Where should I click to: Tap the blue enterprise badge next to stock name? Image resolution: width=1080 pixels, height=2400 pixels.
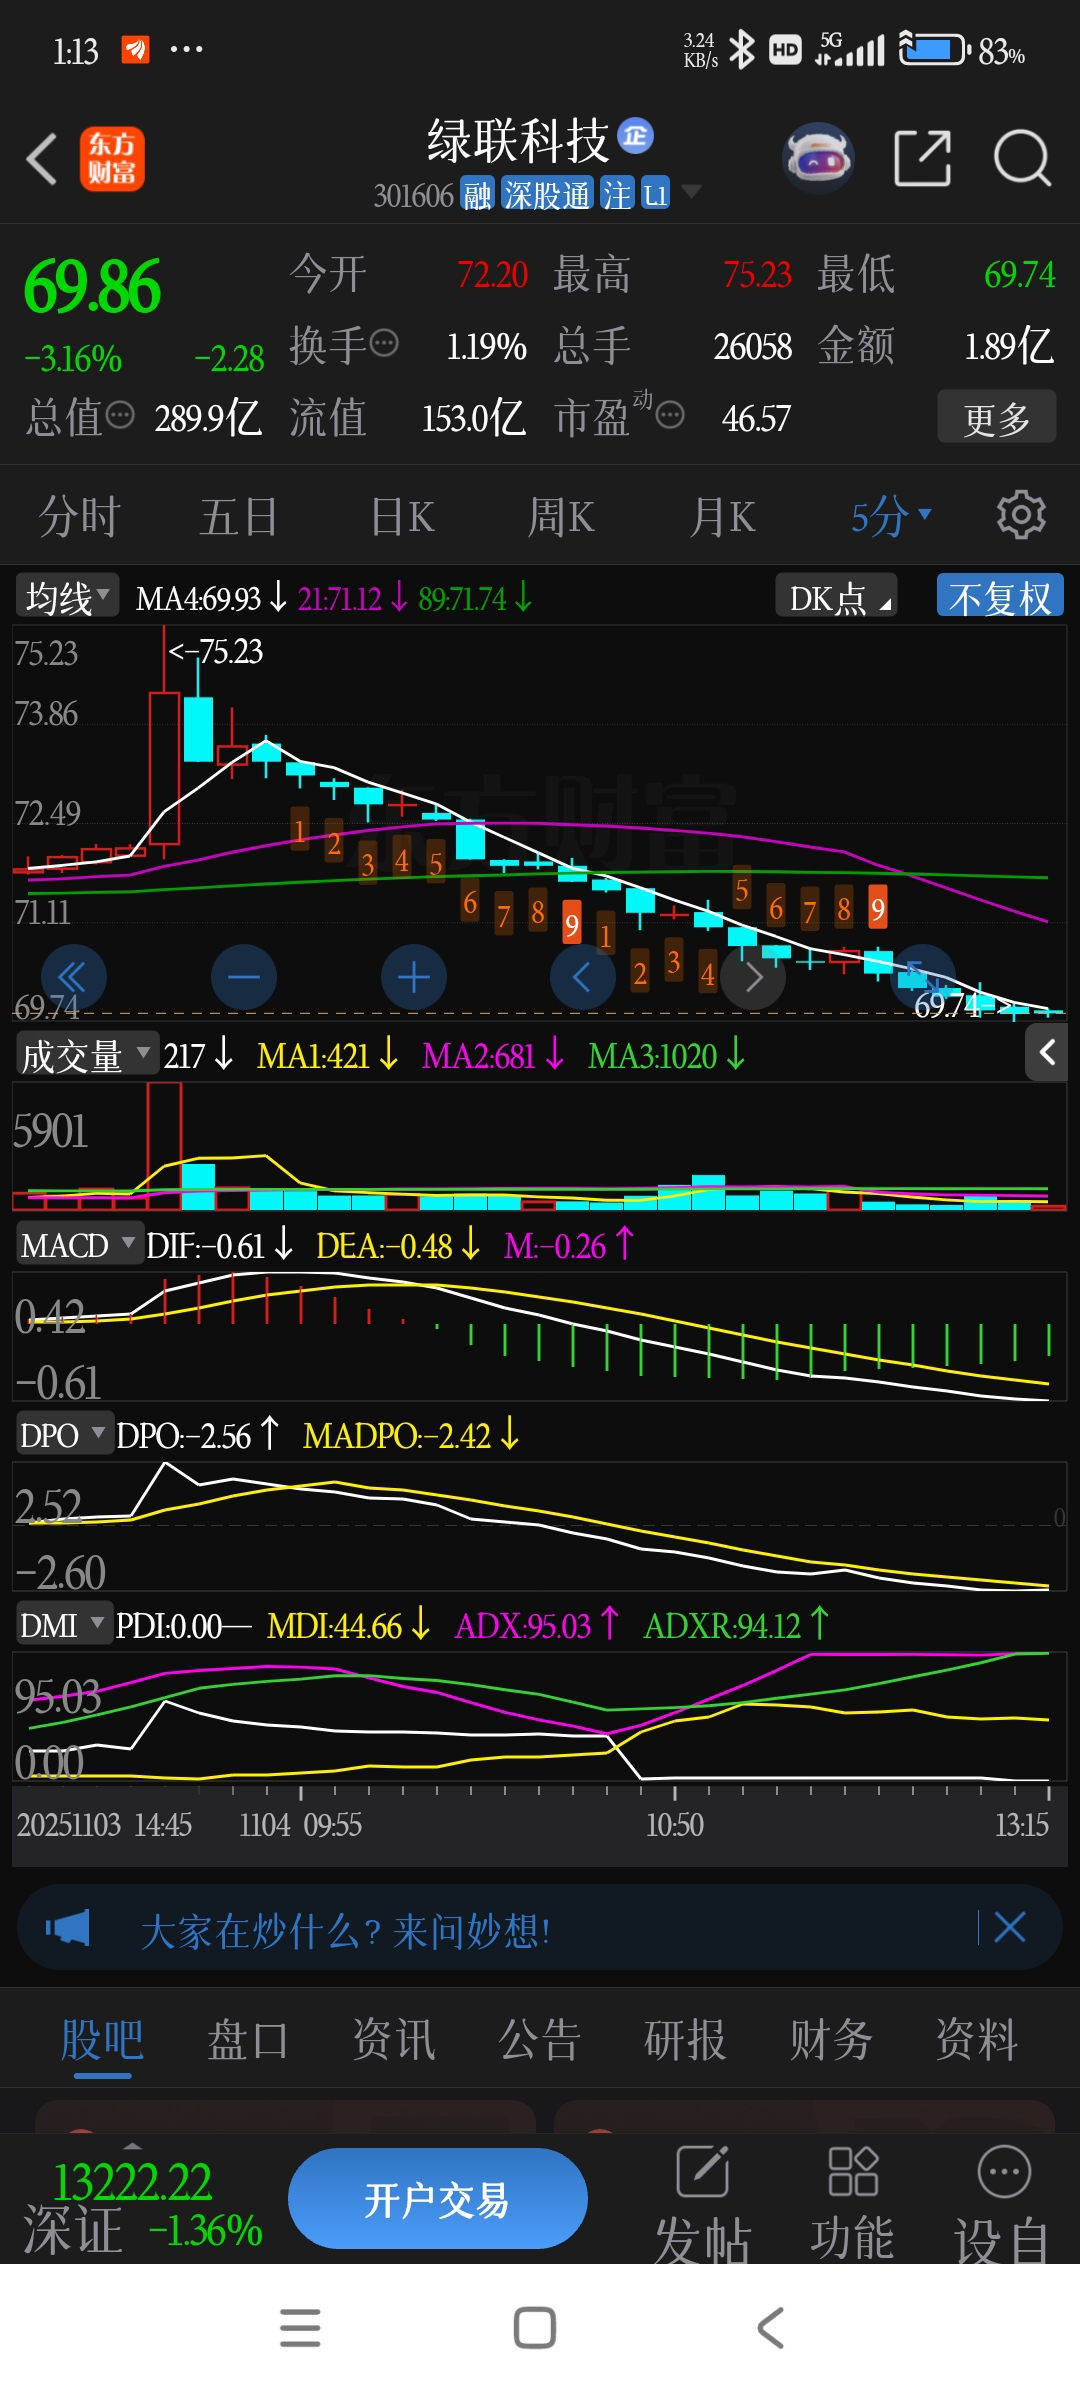(x=635, y=136)
